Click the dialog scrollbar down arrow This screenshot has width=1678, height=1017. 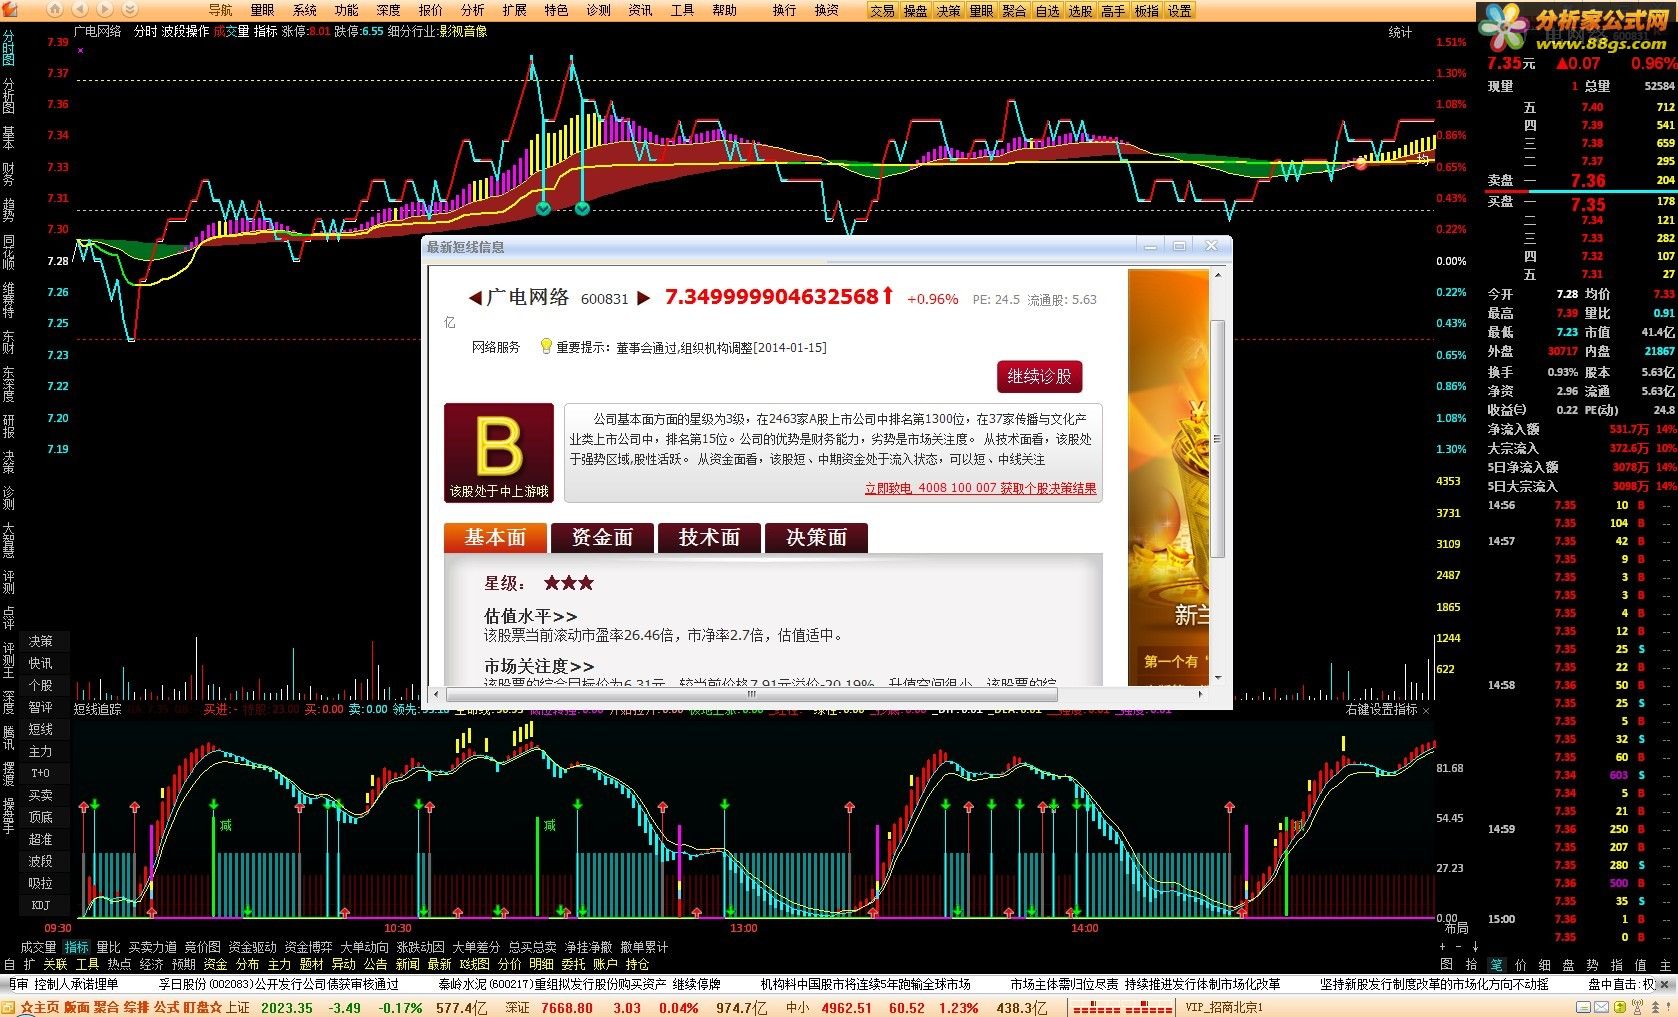(x=1217, y=677)
